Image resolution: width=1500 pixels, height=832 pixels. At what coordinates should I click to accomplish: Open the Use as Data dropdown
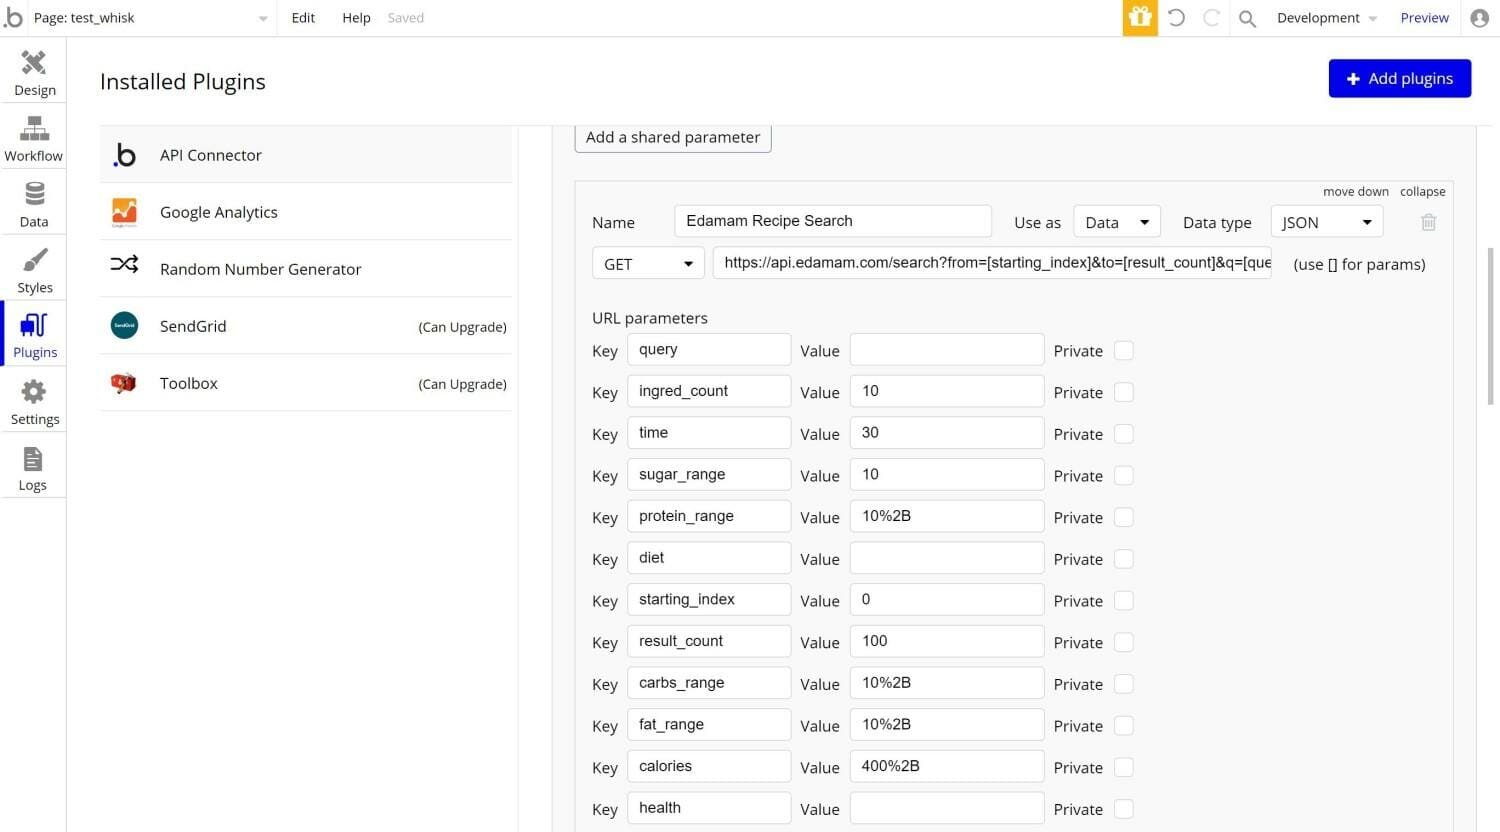tap(1116, 222)
